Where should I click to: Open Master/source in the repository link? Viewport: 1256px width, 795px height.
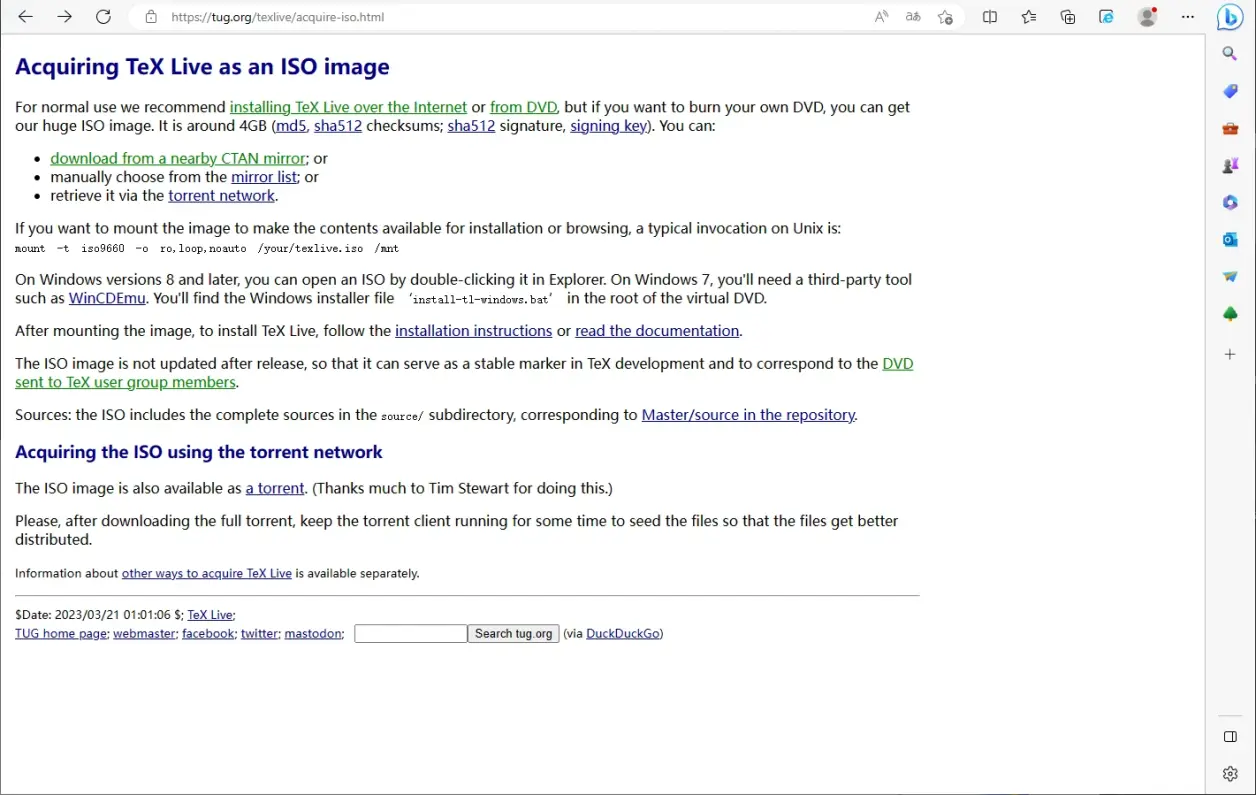click(x=748, y=415)
